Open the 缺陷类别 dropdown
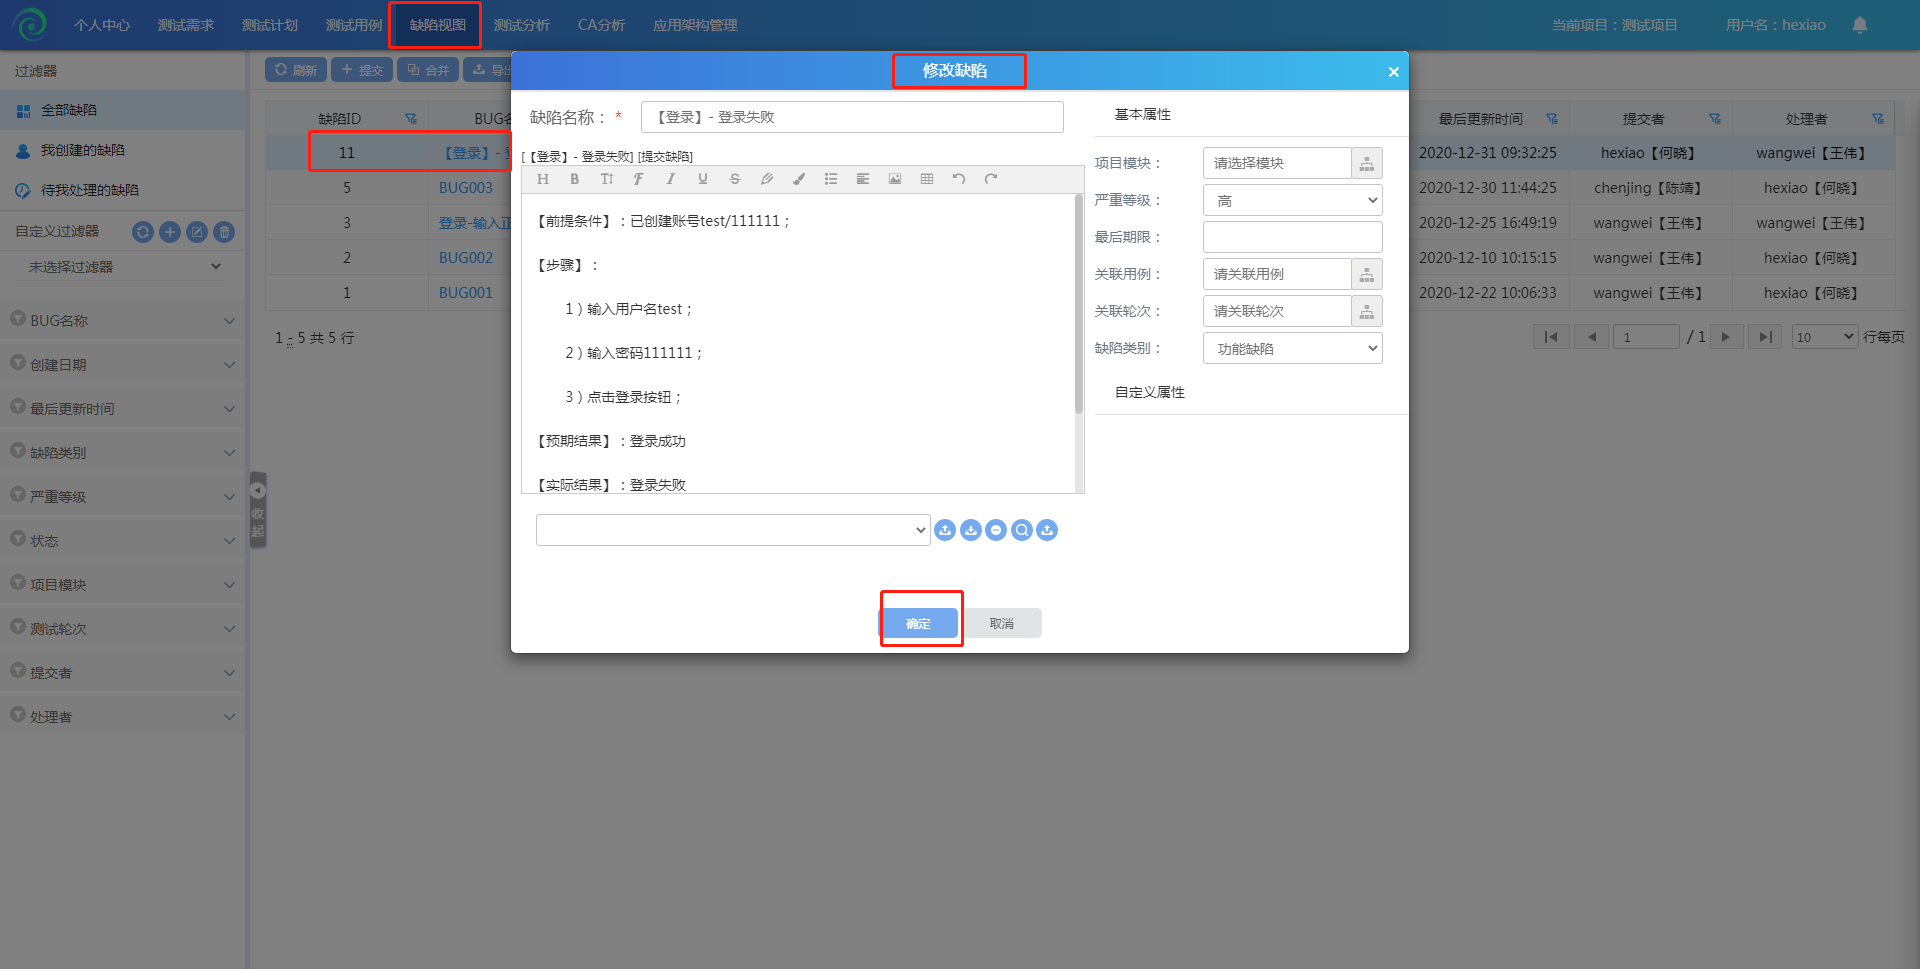 click(1292, 348)
